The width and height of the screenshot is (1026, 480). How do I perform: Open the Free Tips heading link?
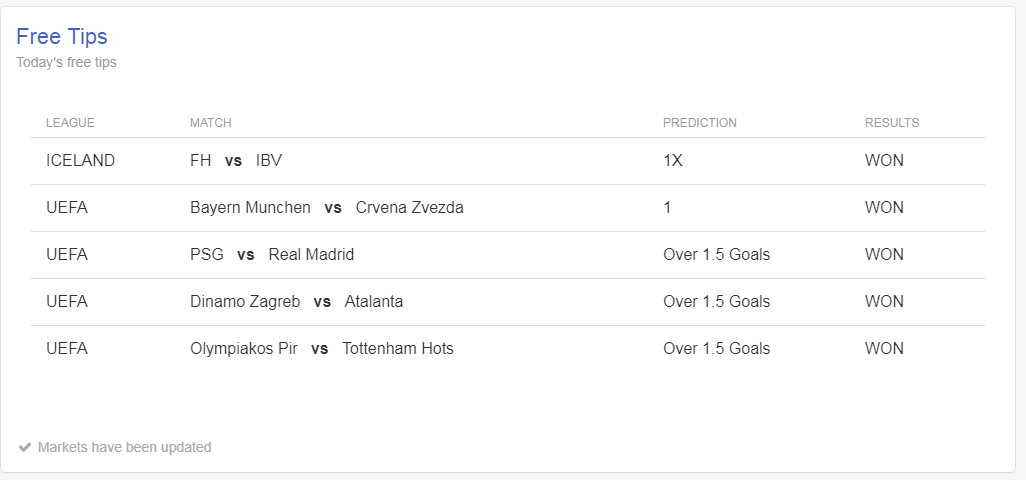tap(62, 37)
